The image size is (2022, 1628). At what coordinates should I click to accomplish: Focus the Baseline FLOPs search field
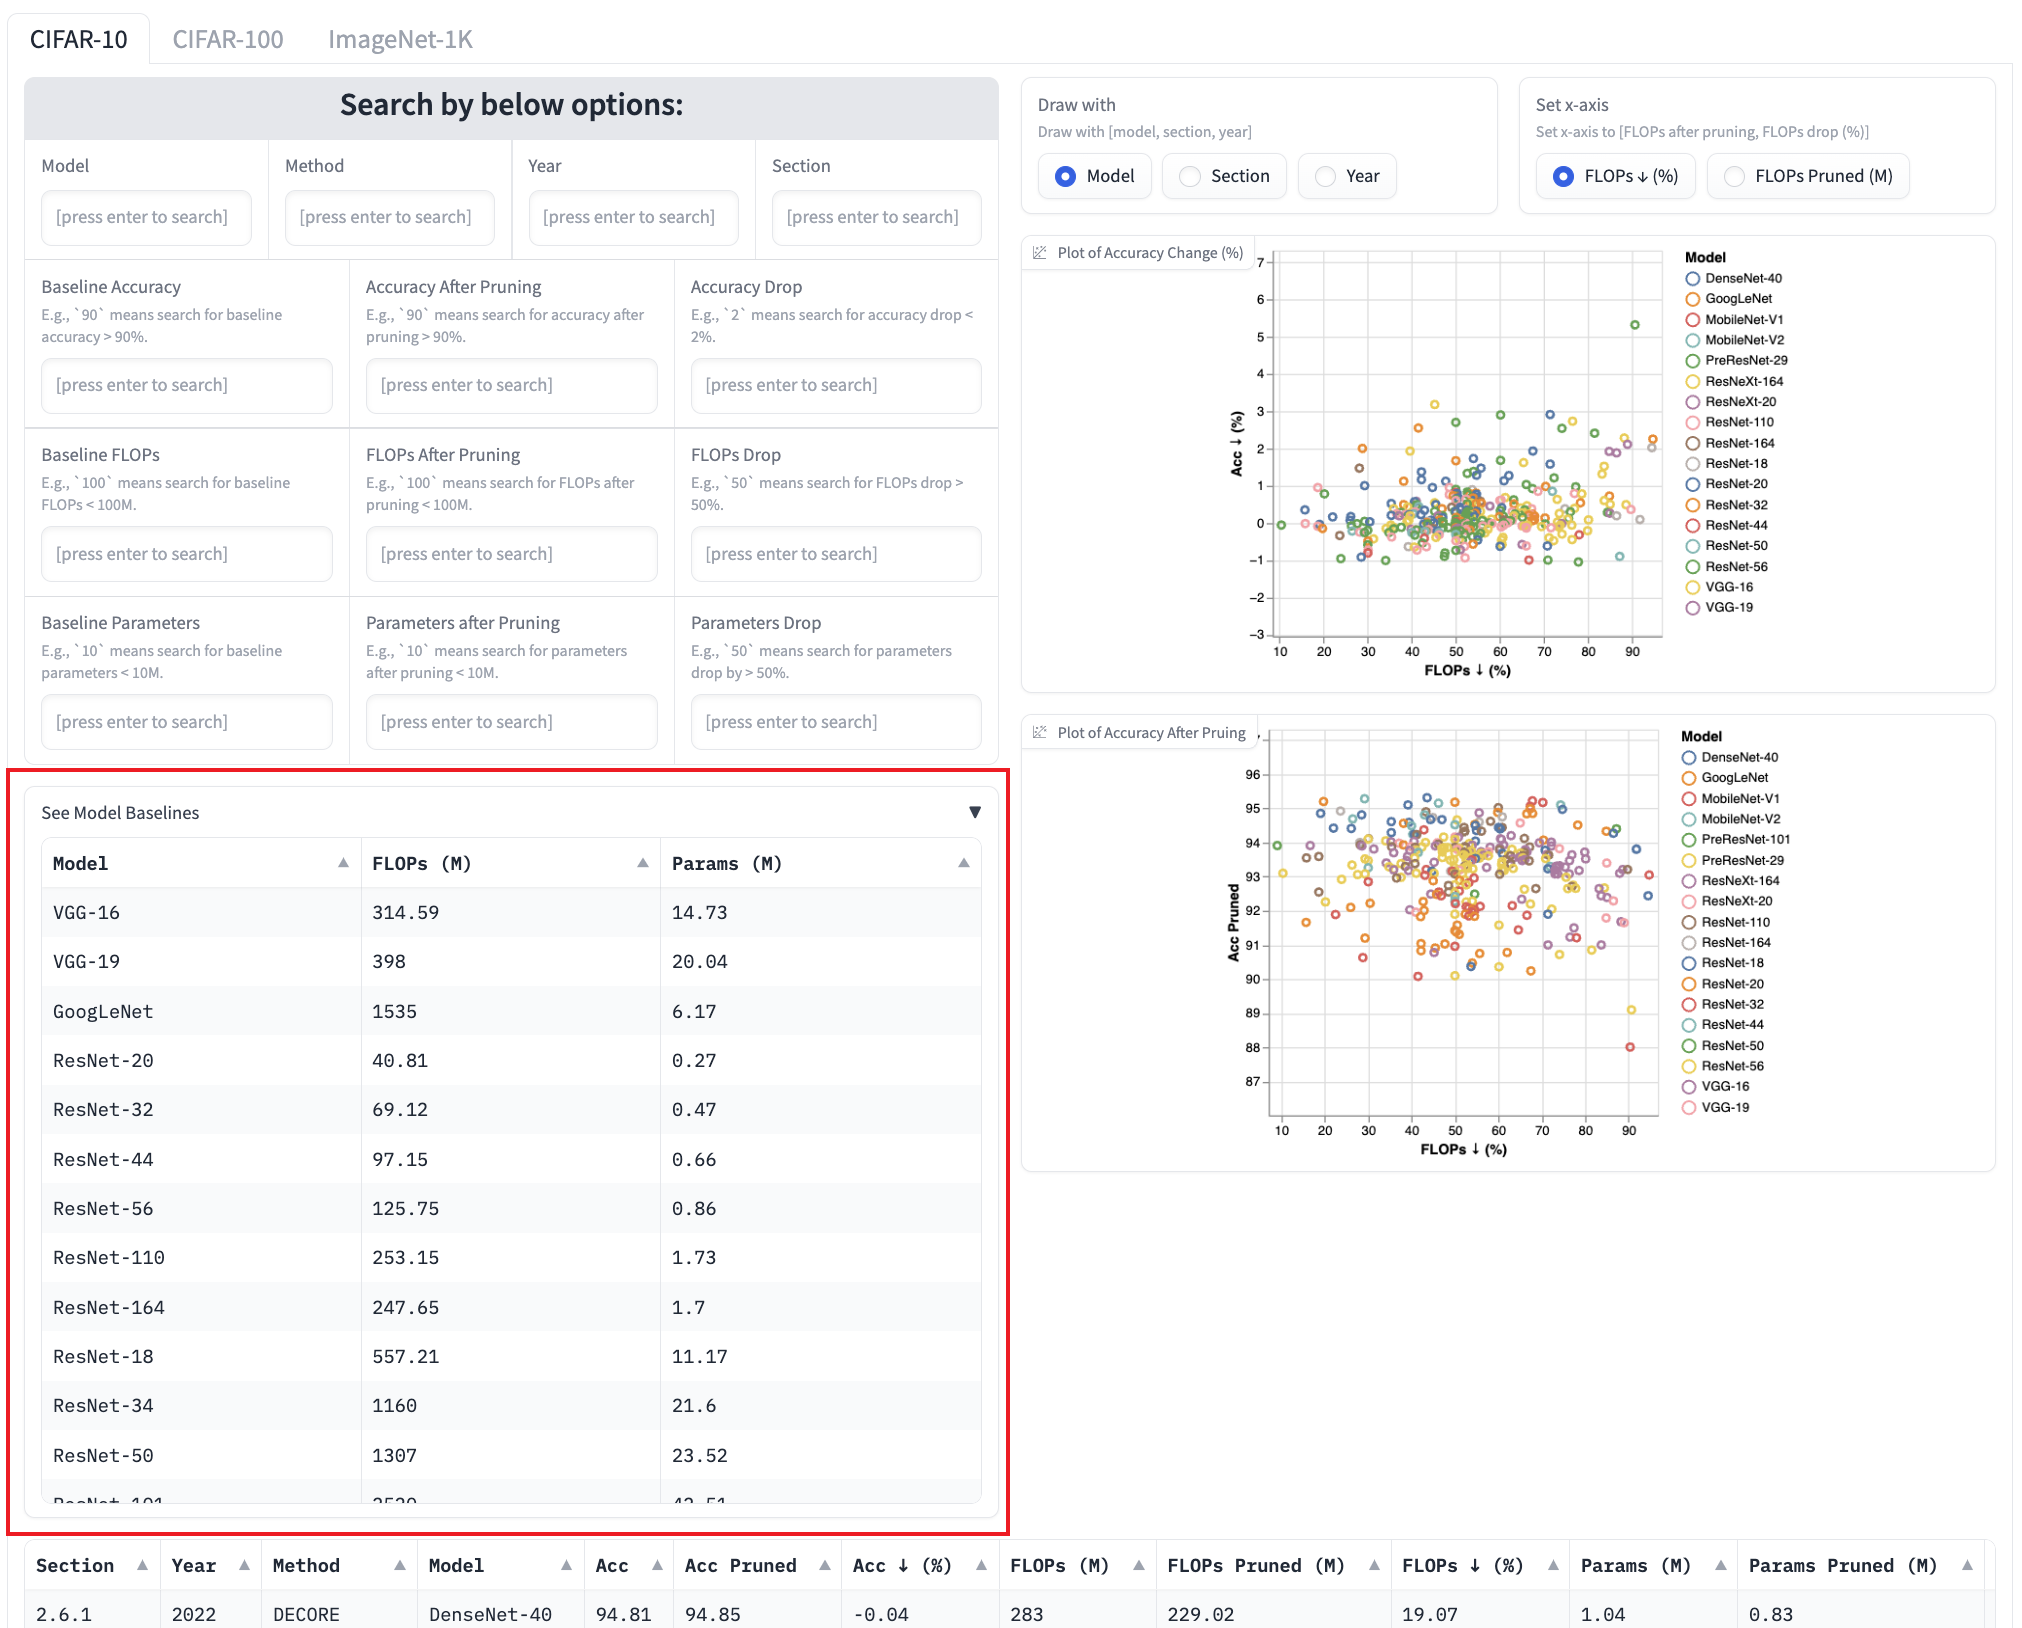point(187,554)
